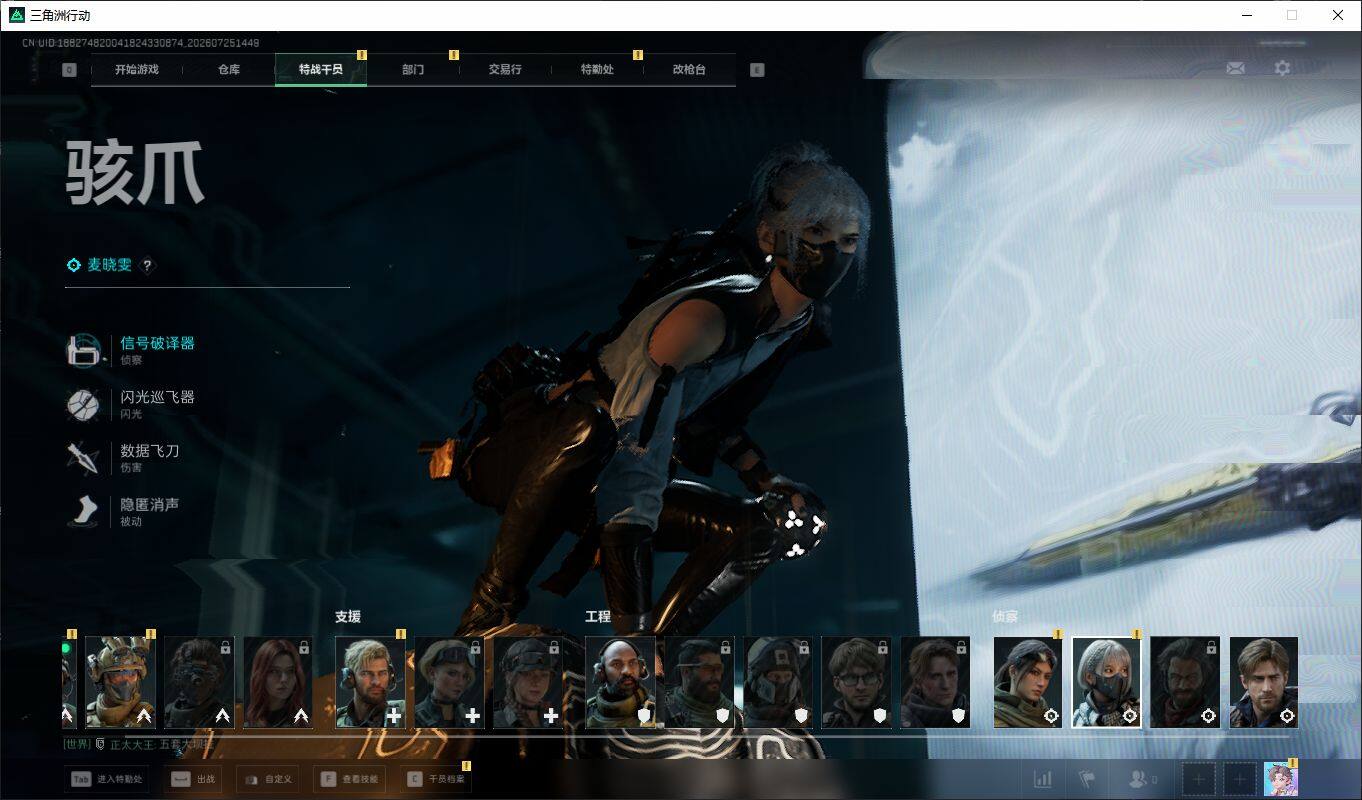Click the 侦察 category label
Viewport: 1362px width, 800px height.
coord(1005,616)
